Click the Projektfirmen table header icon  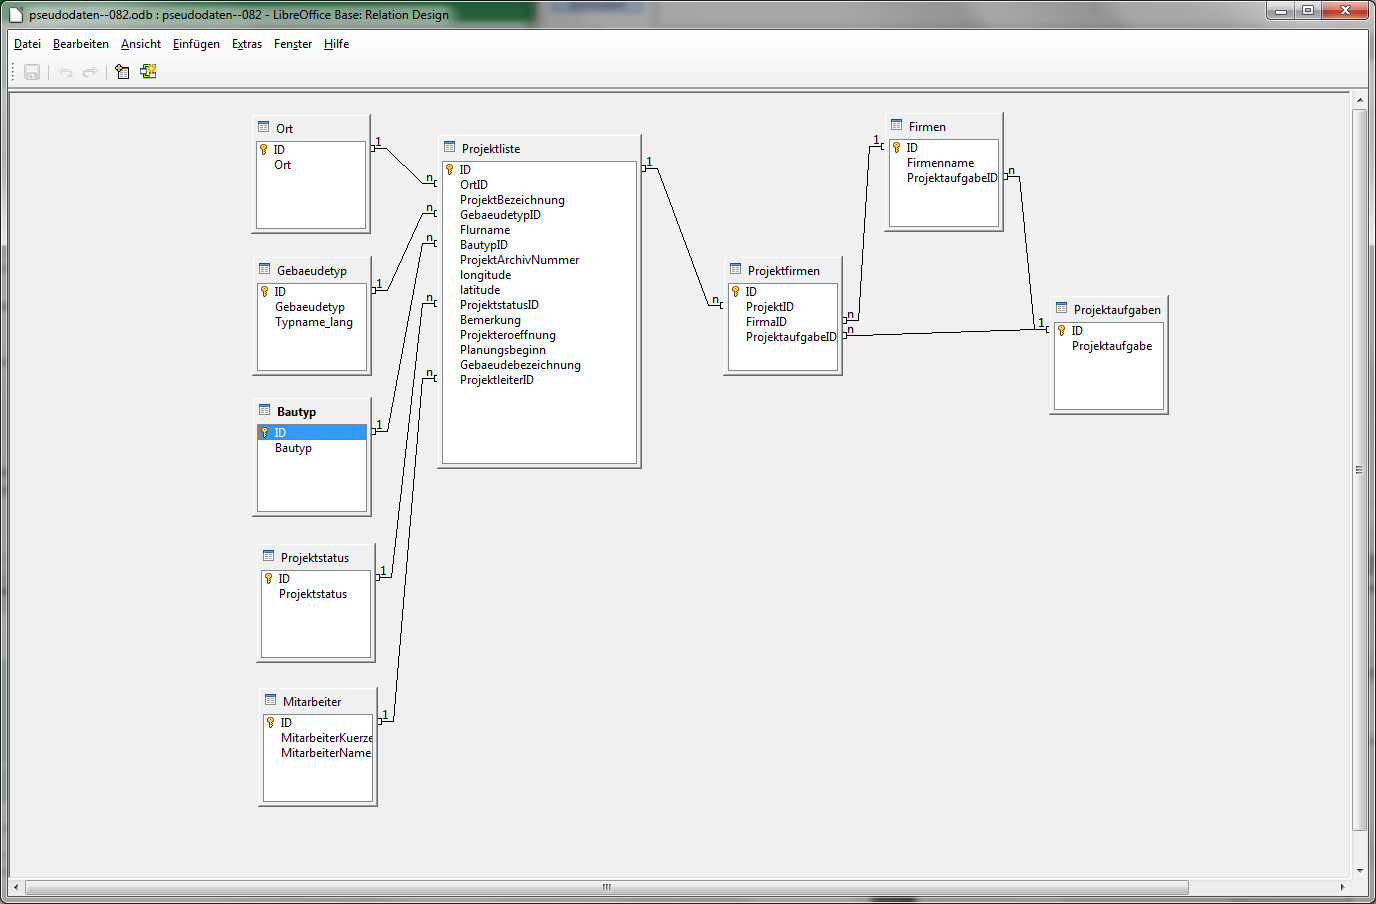[x=736, y=269]
